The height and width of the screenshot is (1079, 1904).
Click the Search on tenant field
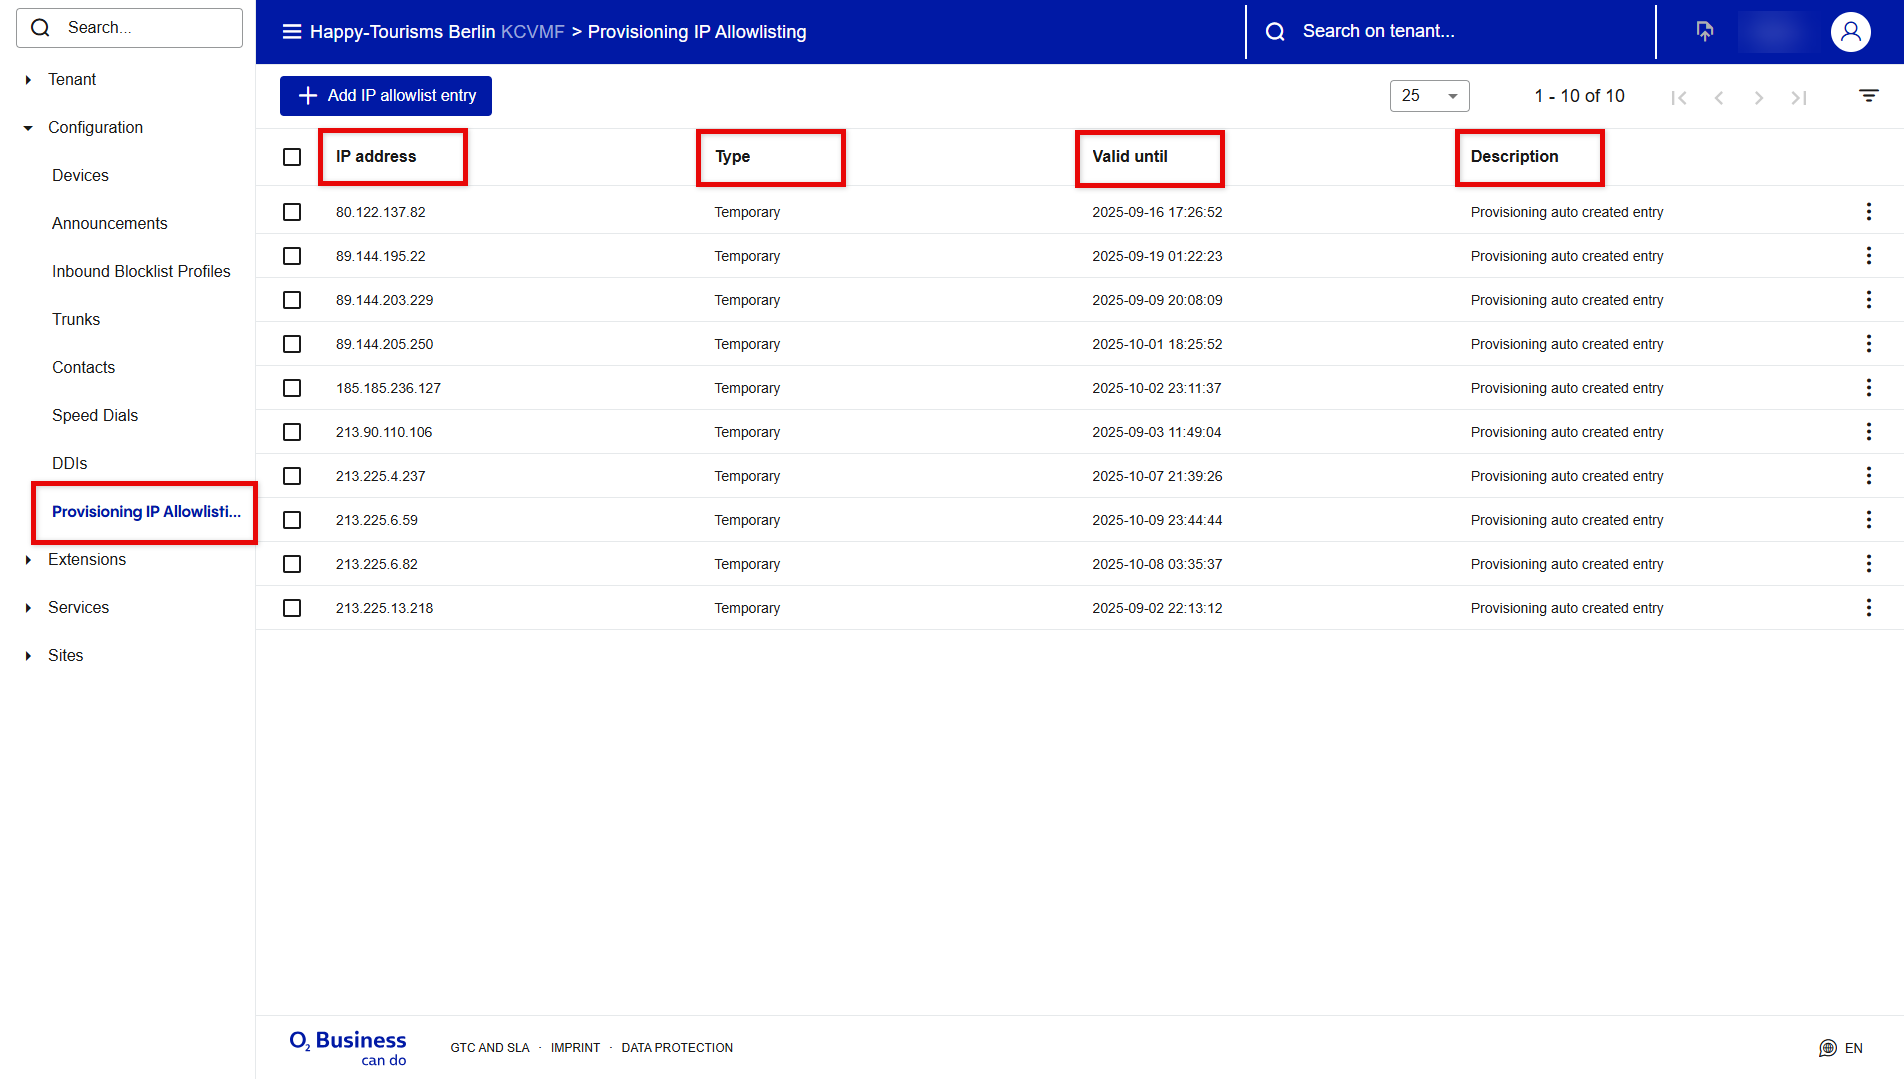coord(1450,32)
